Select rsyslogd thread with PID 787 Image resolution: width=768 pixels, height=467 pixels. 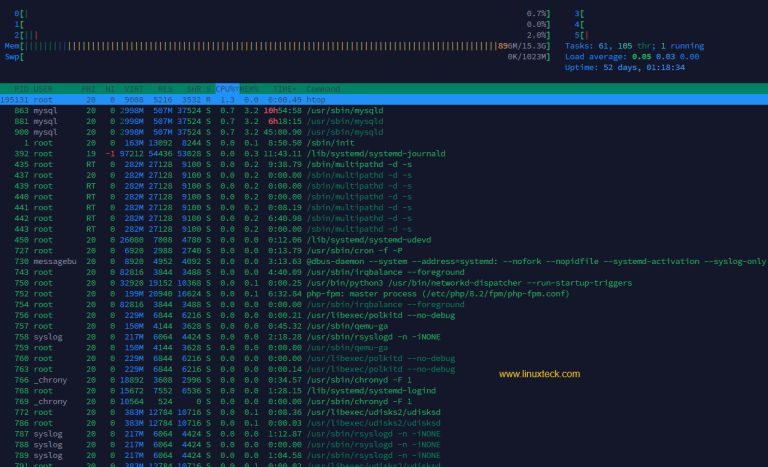click(384, 434)
